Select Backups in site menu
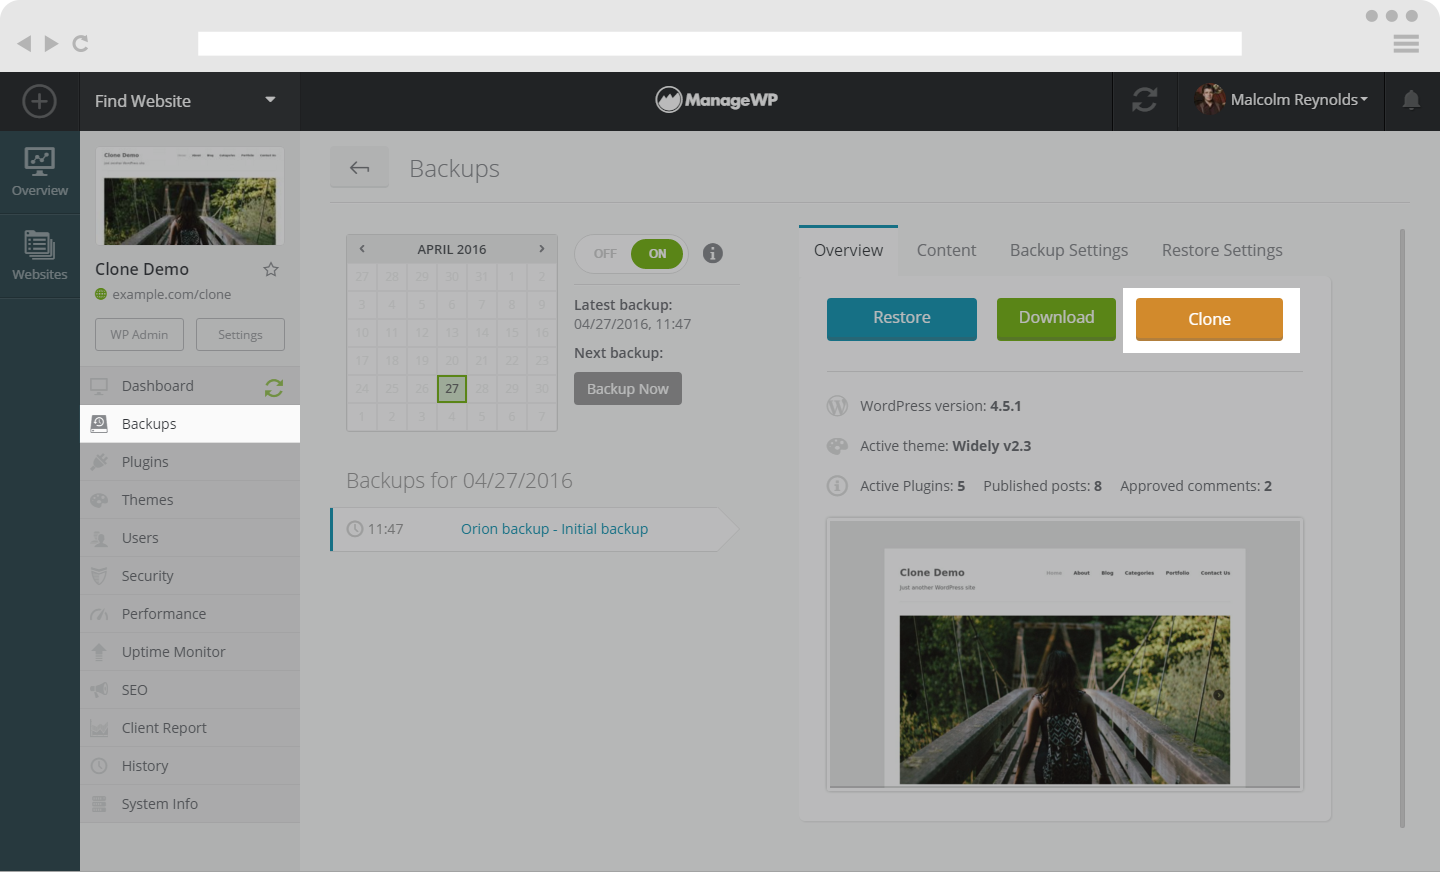 pyautogui.click(x=190, y=424)
